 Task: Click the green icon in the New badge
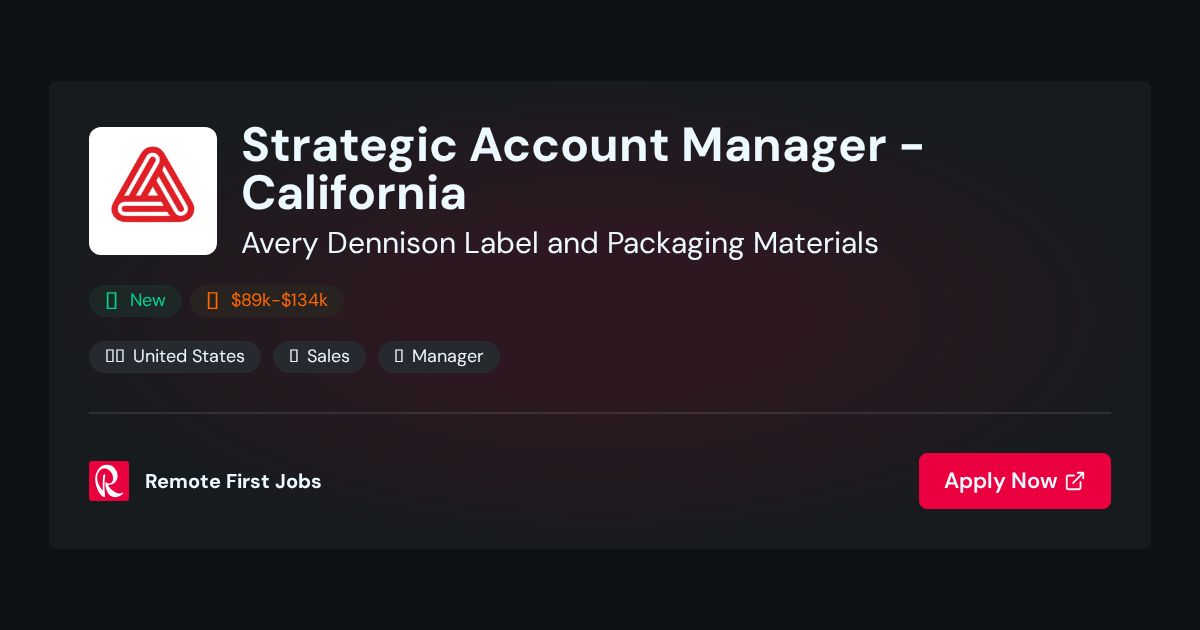112,300
